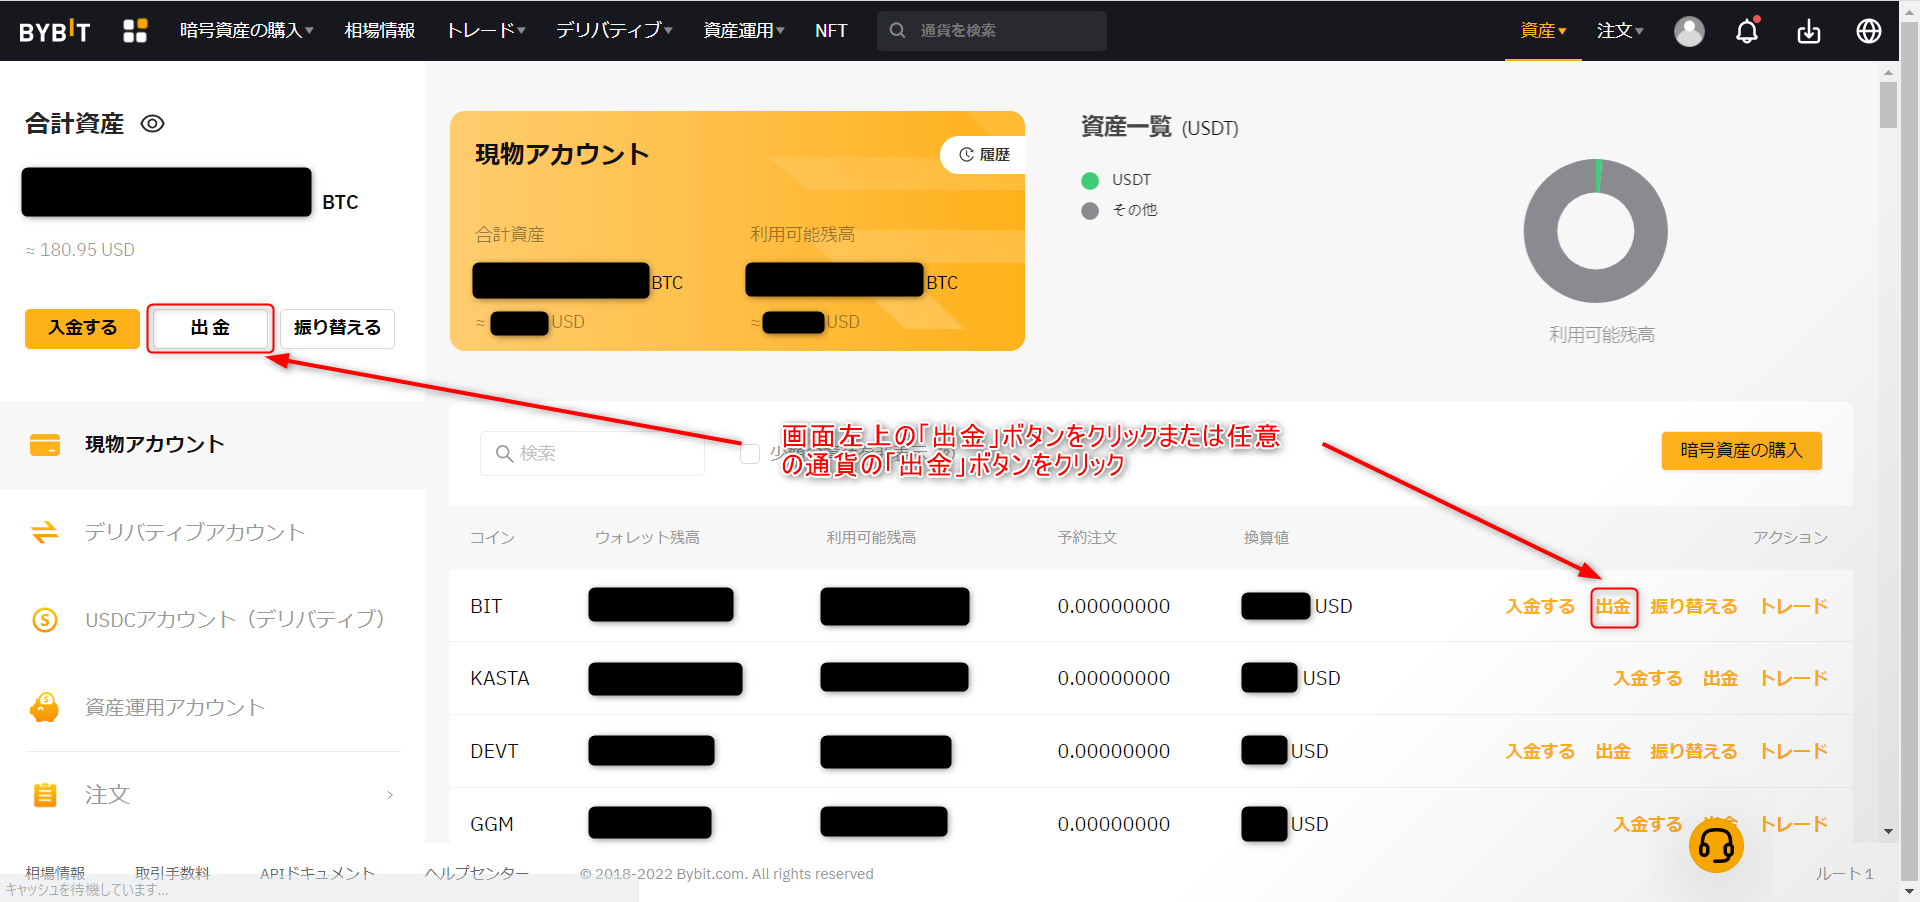Click the app download icon
This screenshot has width=1920, height=902.
tap(1808, 31)
